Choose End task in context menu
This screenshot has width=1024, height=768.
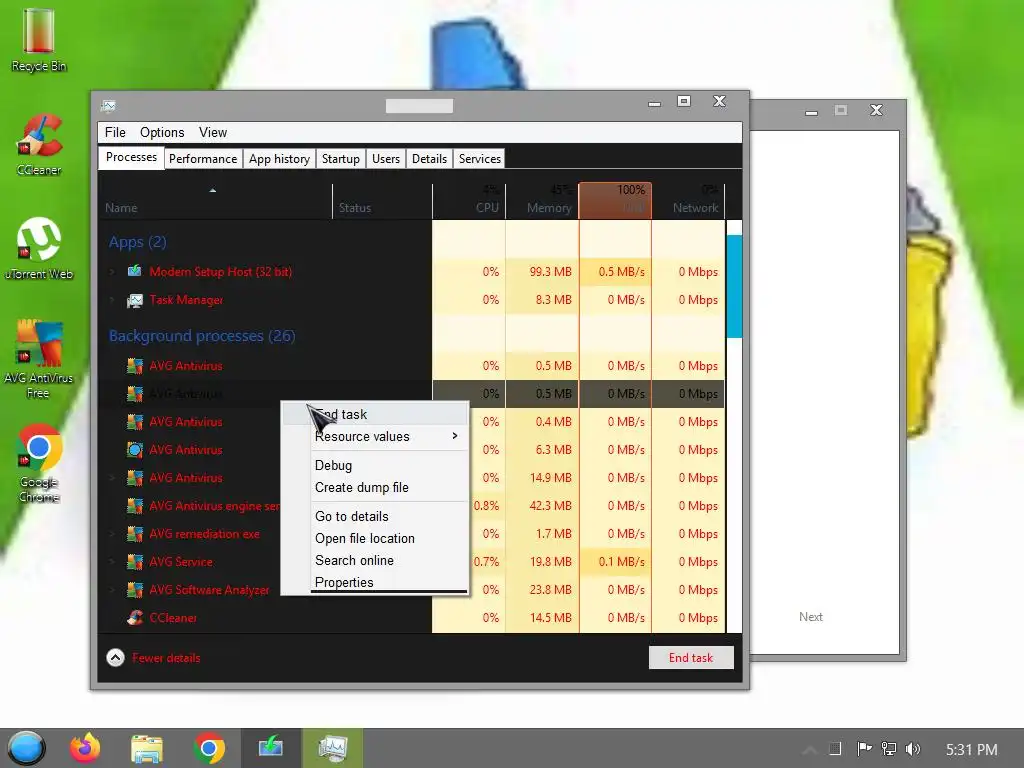coord(376,414)
